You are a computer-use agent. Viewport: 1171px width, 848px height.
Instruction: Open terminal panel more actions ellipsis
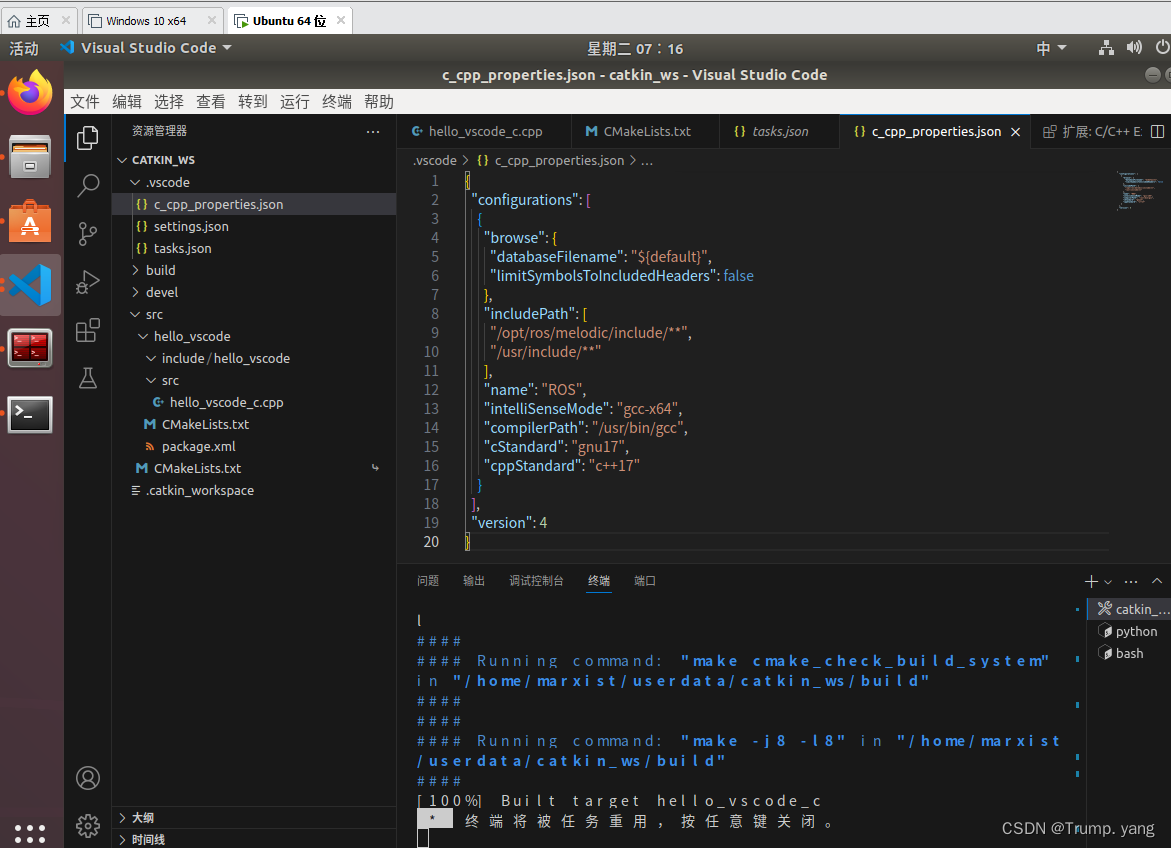pos(1131,581)
